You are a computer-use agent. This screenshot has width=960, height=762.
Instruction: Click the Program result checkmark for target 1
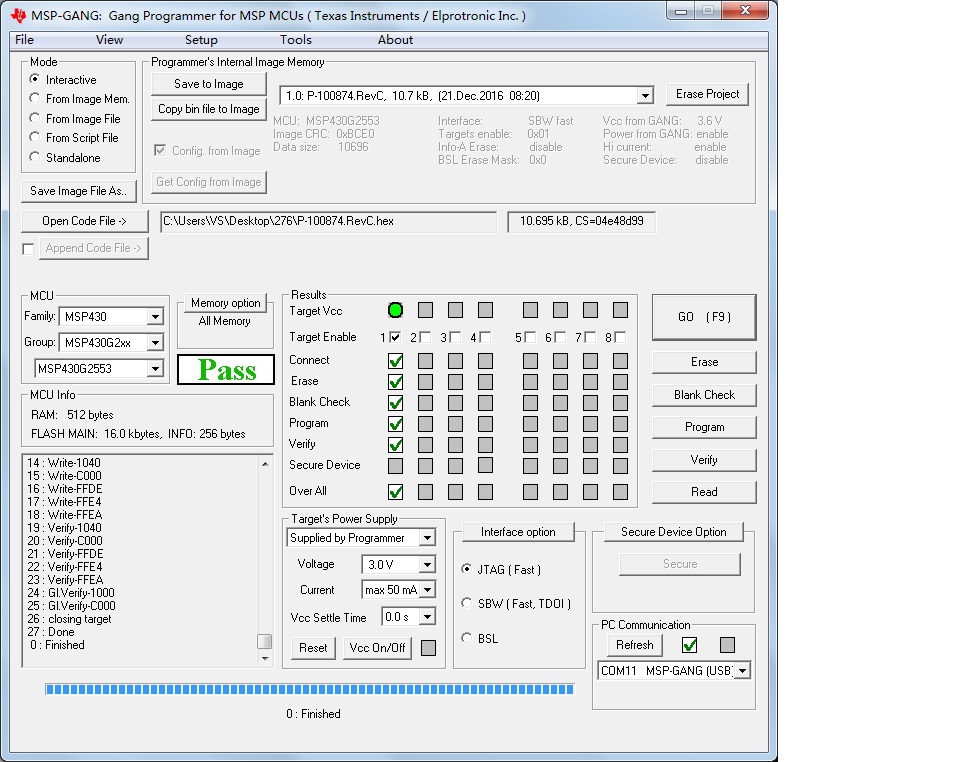tap(396, 424)
